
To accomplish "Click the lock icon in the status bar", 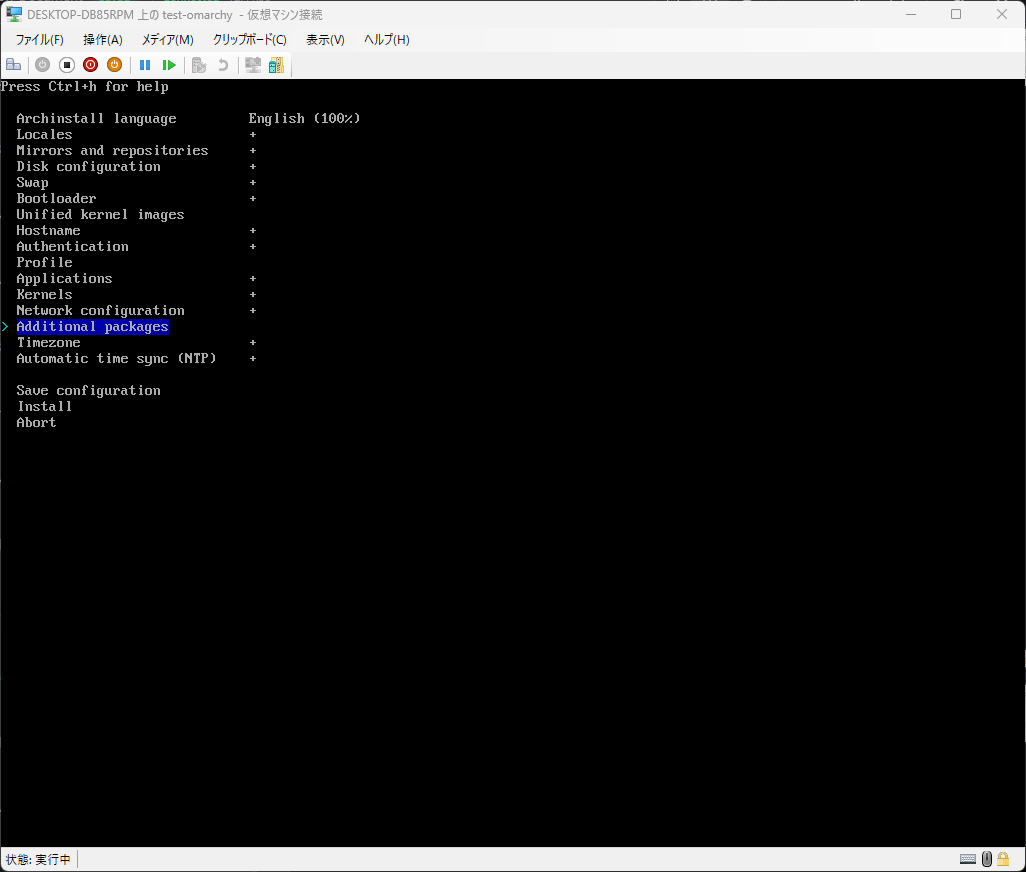I will pyautogui.click(x=1003, y=859).
